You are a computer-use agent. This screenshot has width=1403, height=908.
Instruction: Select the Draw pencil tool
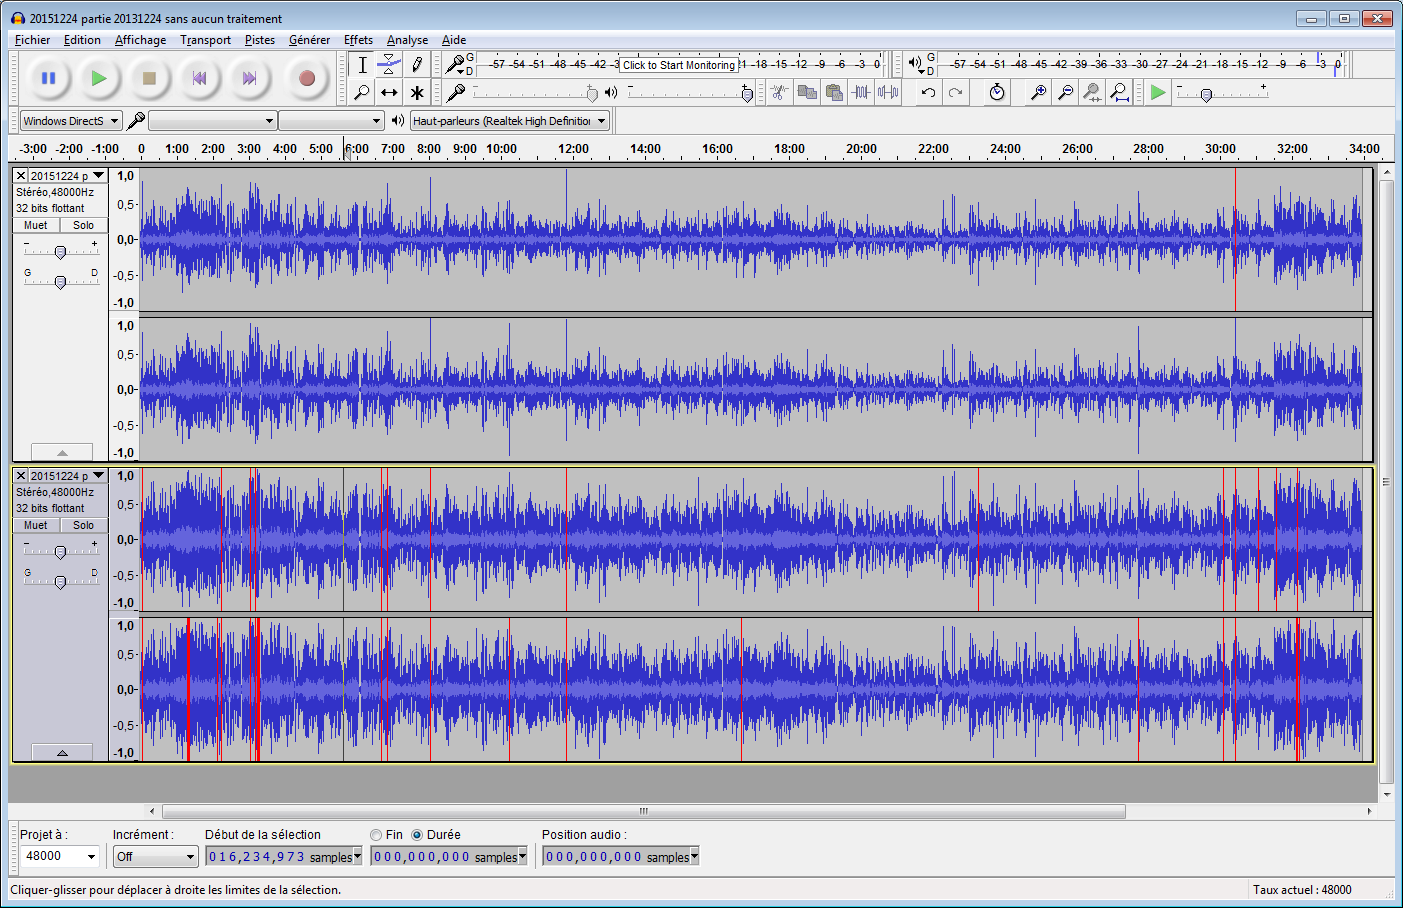pos(417,65)
